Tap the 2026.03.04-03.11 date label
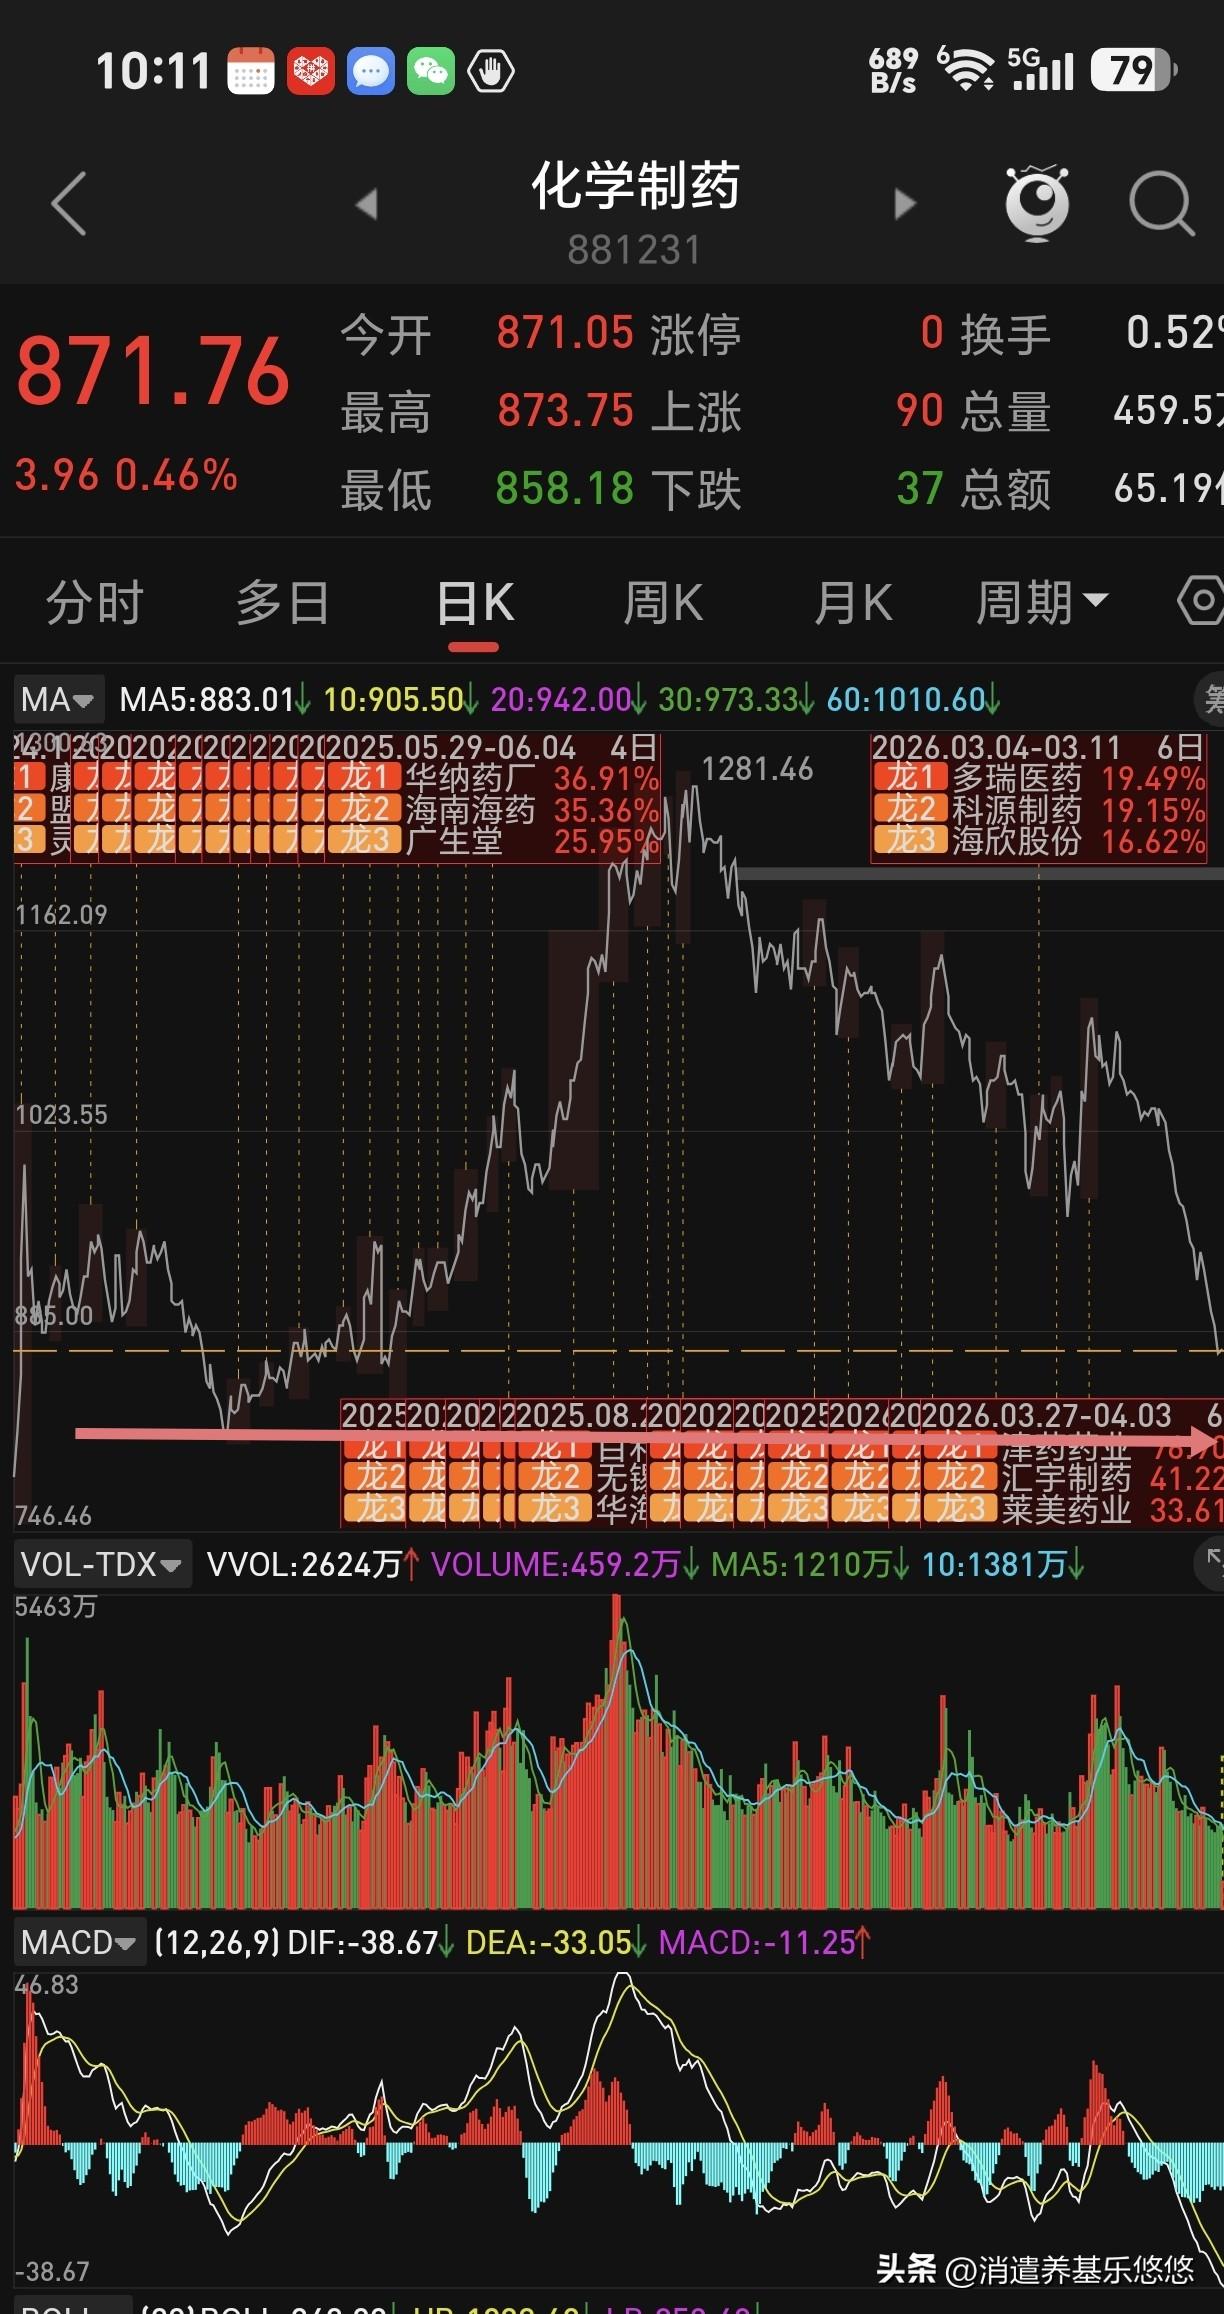The height and width of the screenshot is (2314, 1224). pyautogui.click(x=996, y=748)
